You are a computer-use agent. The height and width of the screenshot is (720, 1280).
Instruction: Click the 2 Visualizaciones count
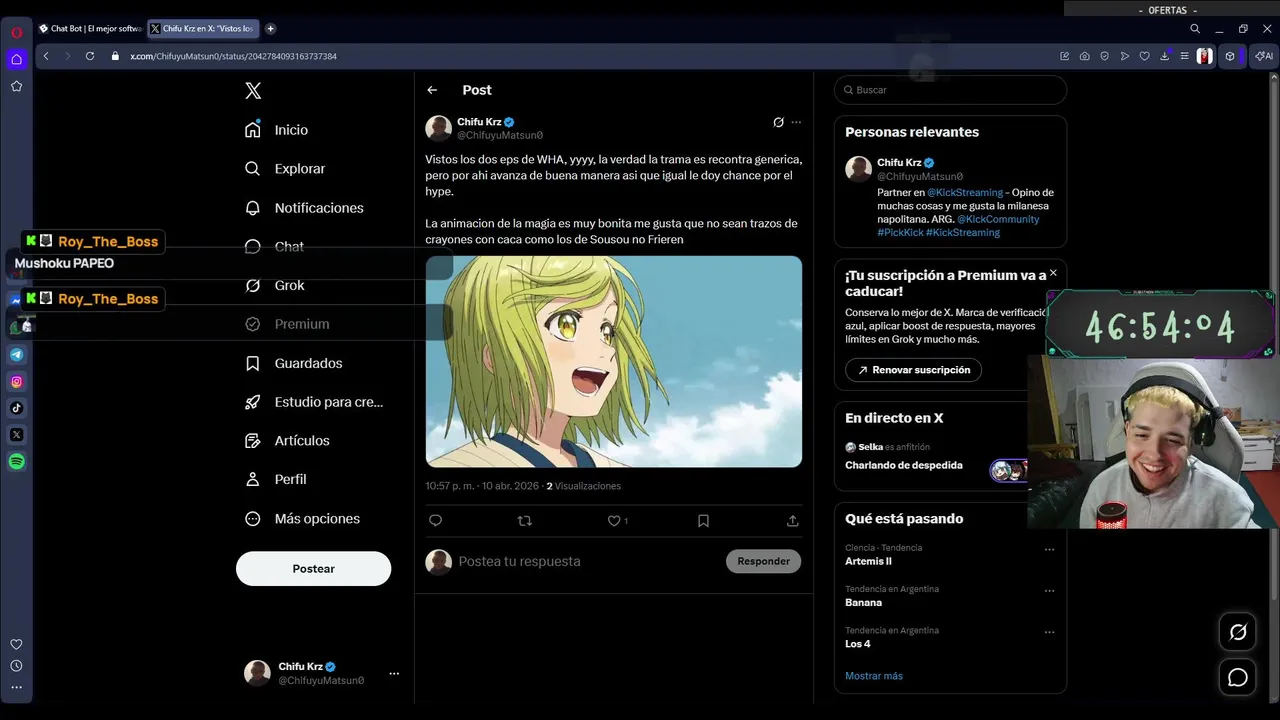[x=583, y=486]
